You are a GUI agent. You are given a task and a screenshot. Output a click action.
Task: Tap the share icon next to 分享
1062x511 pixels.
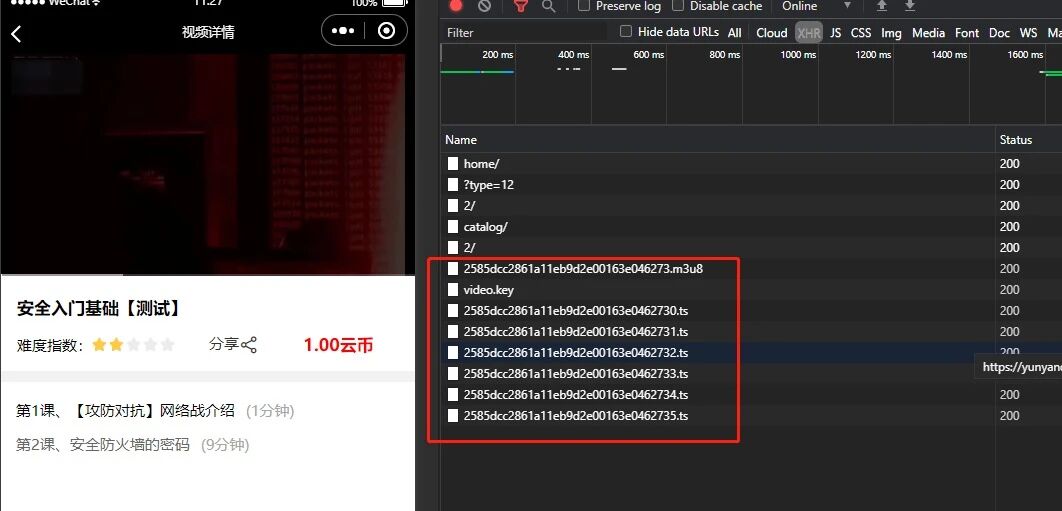[x=249, y=345]
